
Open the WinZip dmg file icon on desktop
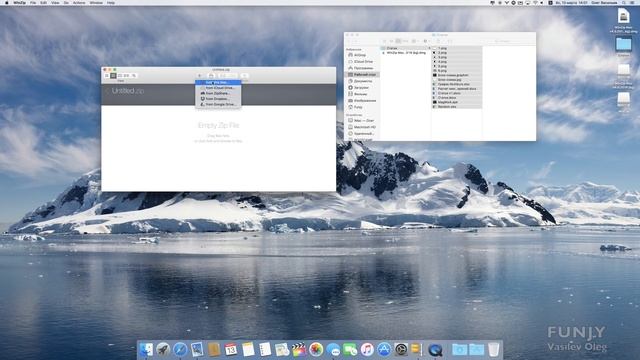[x=623, y=17]
